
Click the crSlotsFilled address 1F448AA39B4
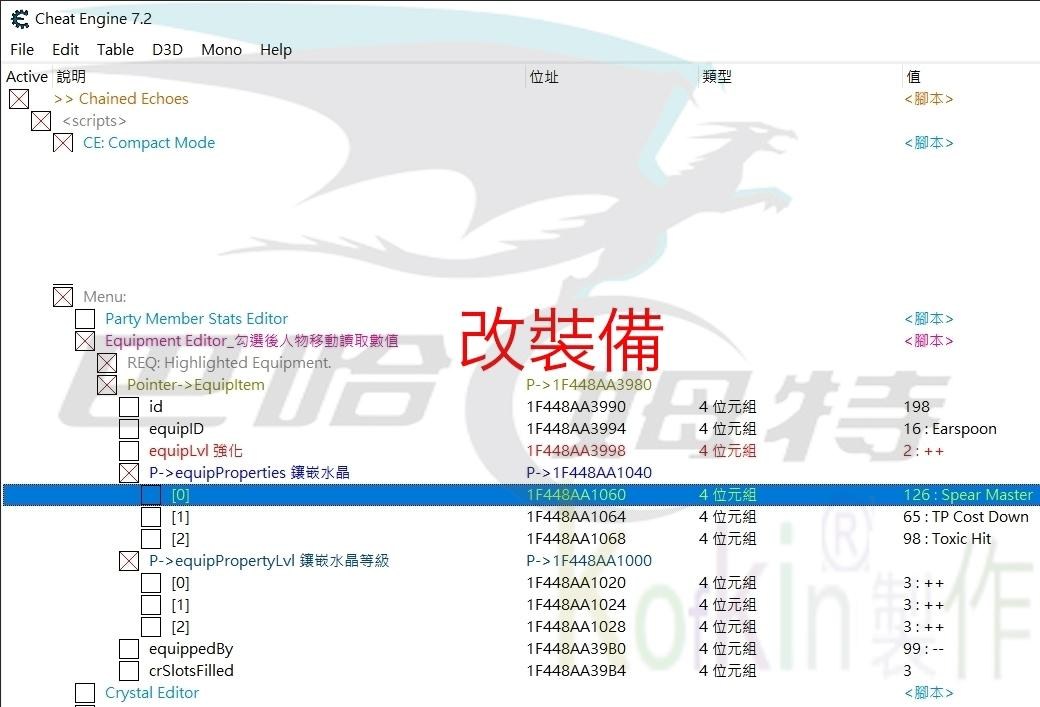click(576, 671)
